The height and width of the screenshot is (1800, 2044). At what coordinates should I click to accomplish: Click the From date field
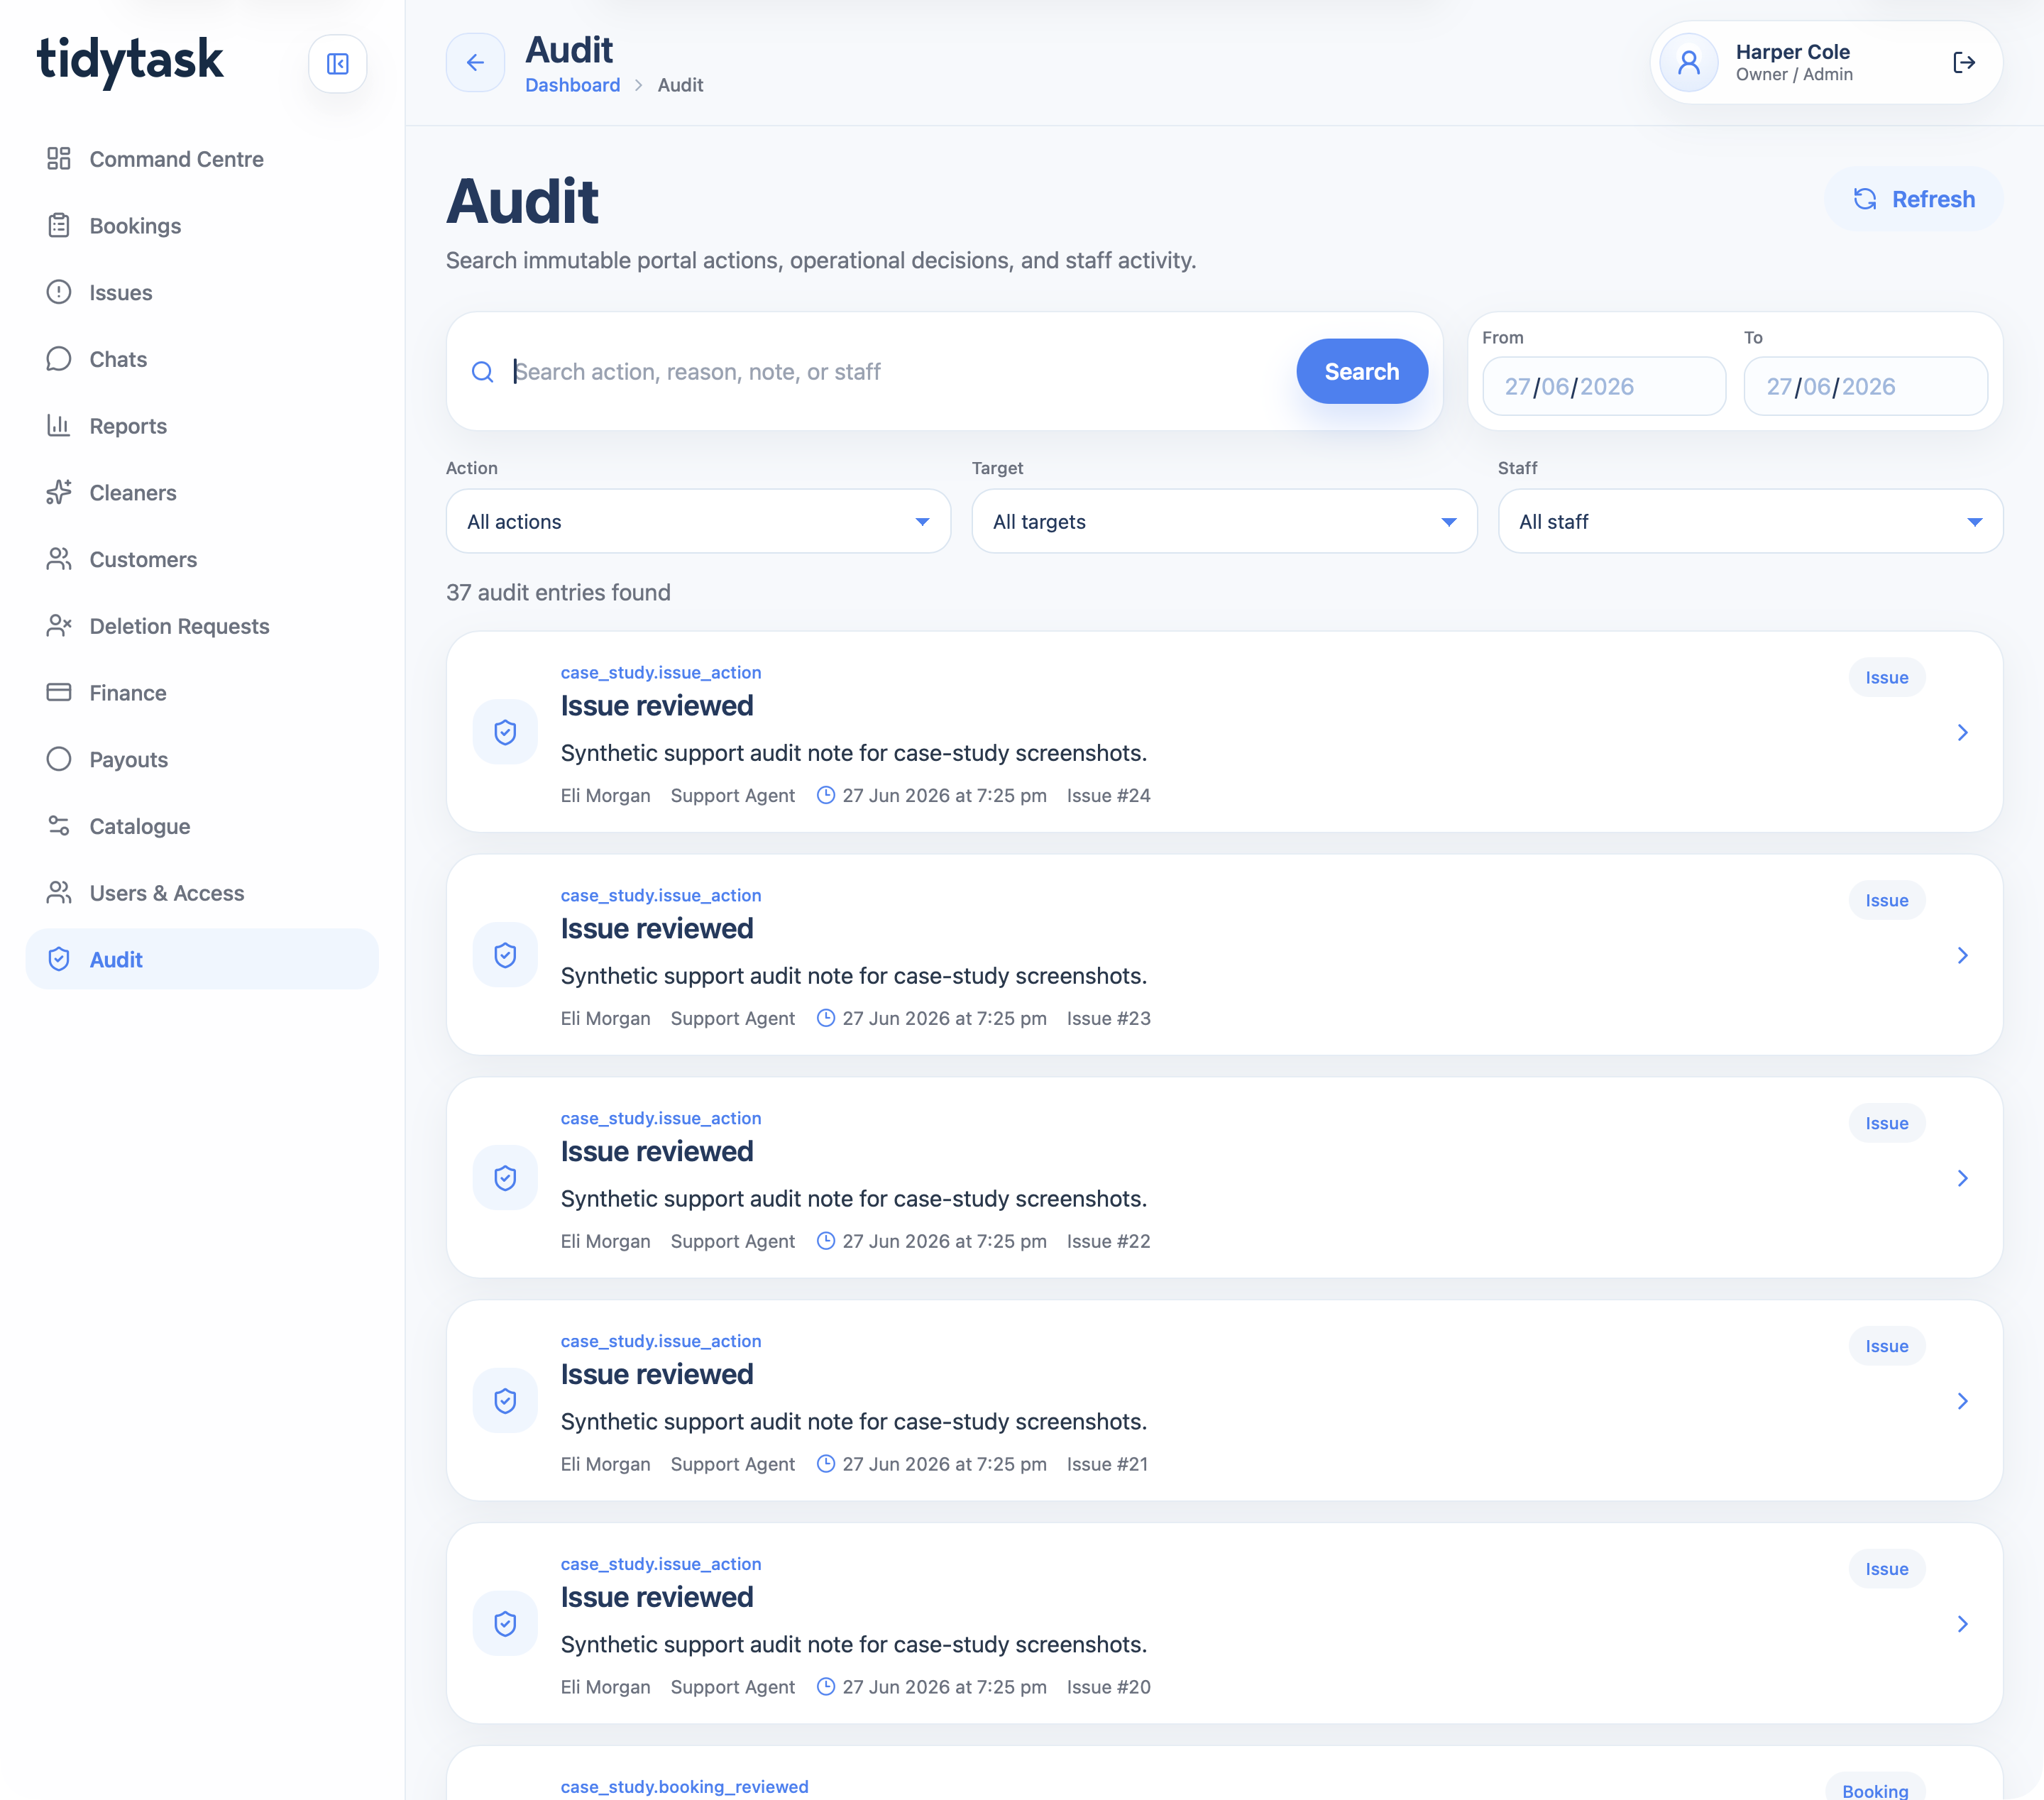[x=1604, y=386]
